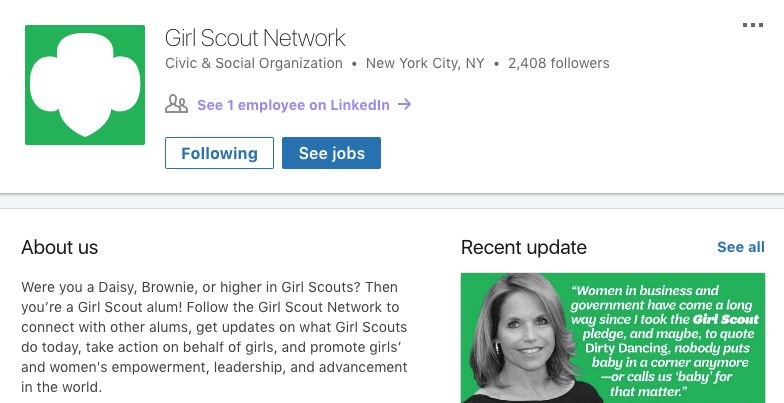Screen dimensions: 784x403
Task: Open the three-dot more options menu
Action: 753,25
